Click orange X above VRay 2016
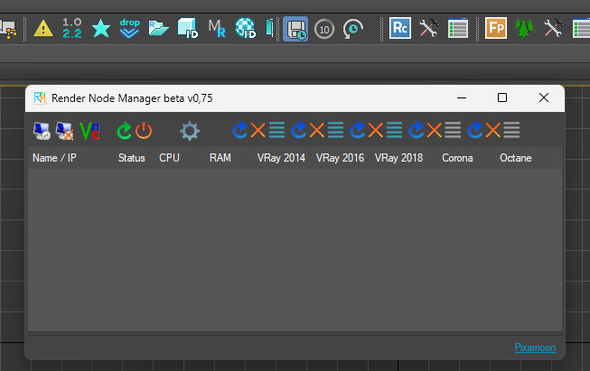The image size is (590, 371). 317,130
